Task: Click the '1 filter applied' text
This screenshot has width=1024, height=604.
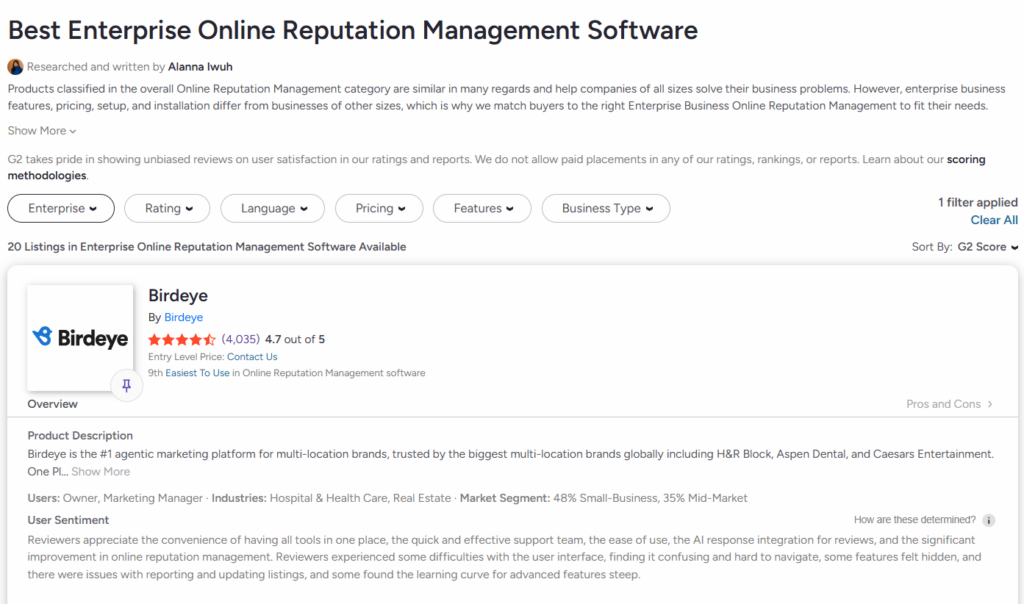Action: [978, 202]
